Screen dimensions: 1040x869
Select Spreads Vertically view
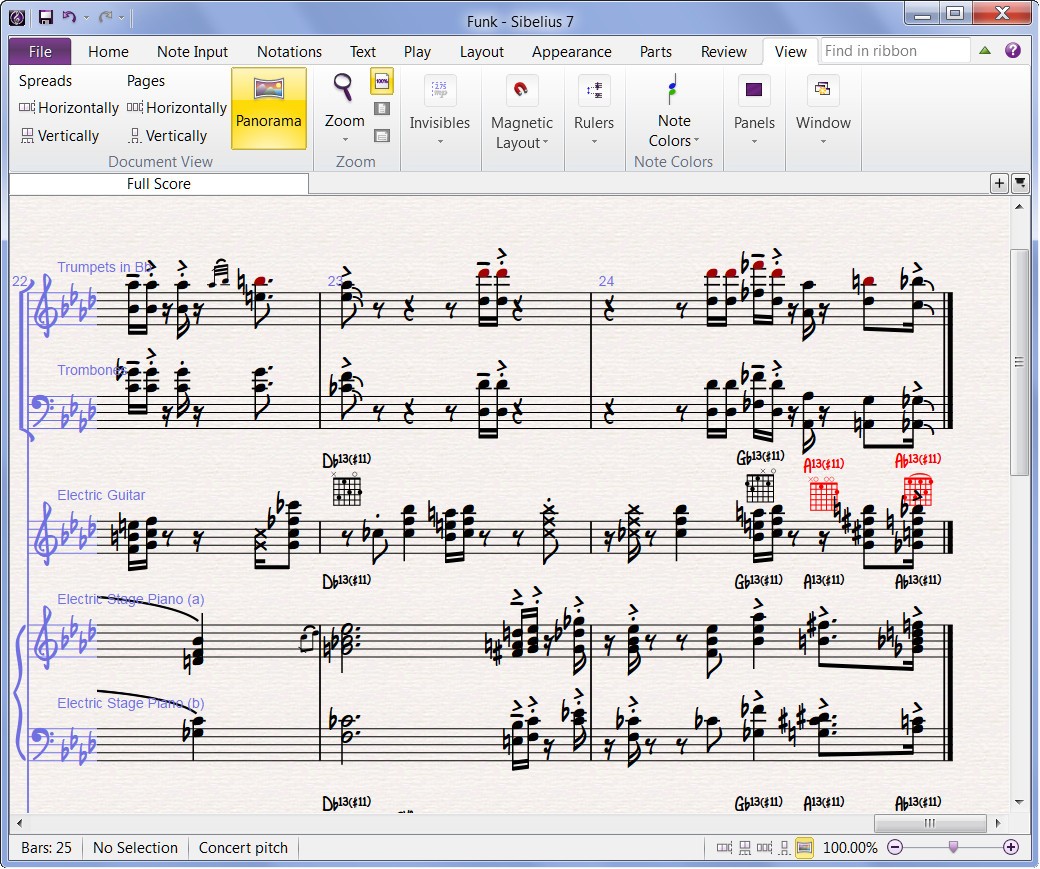click(x=60, y=136)
